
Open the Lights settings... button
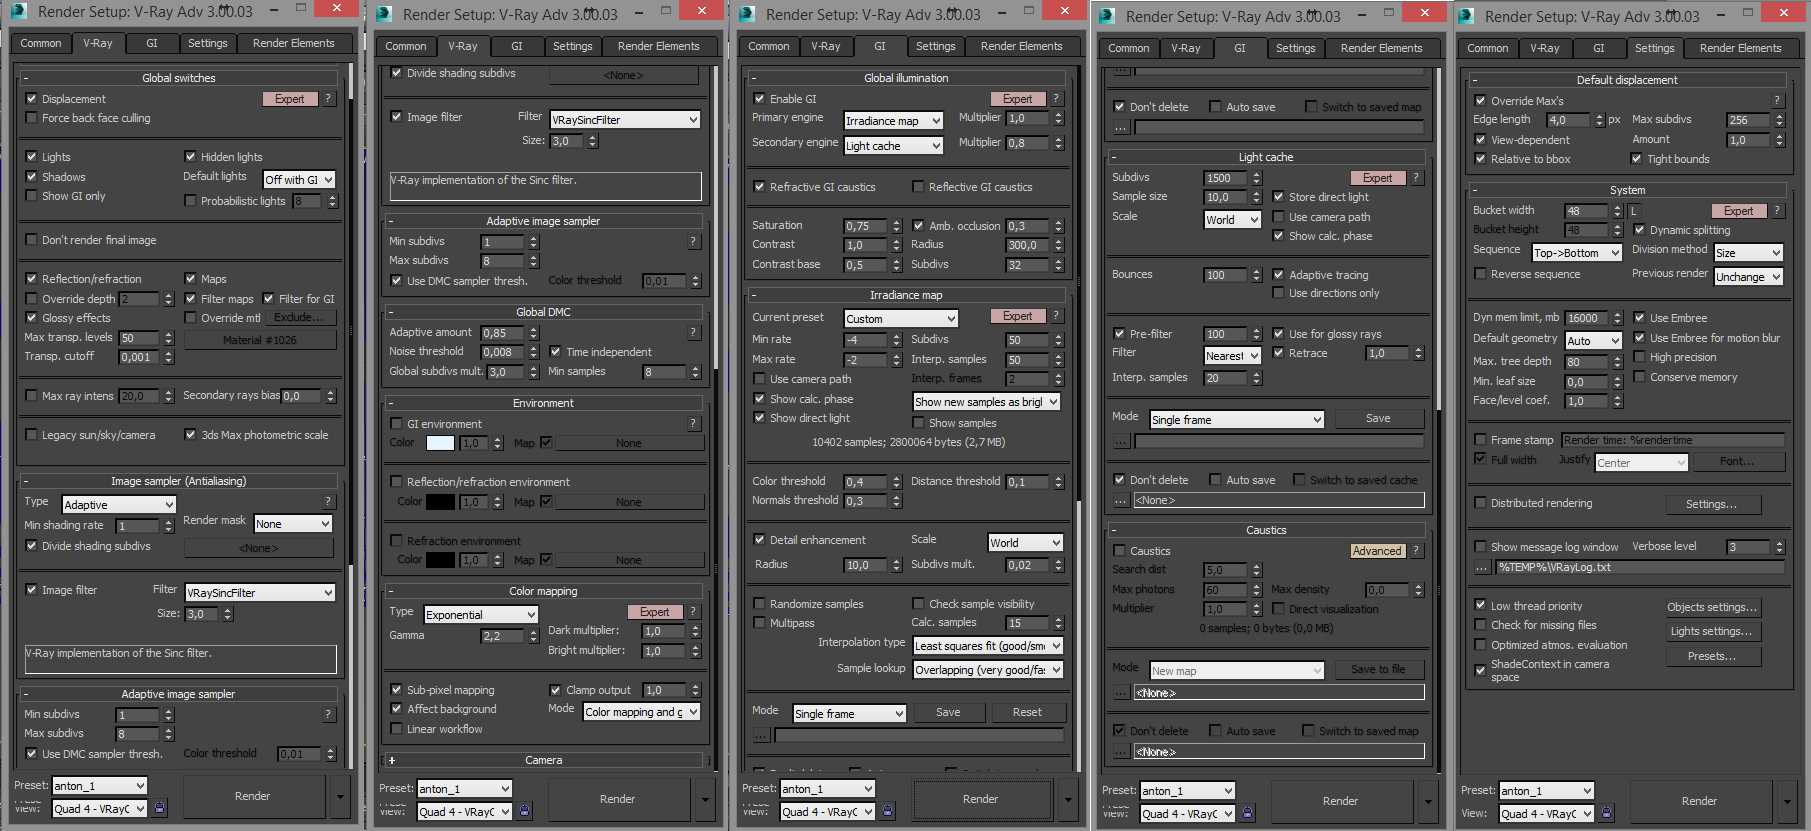click(1712, 631)
